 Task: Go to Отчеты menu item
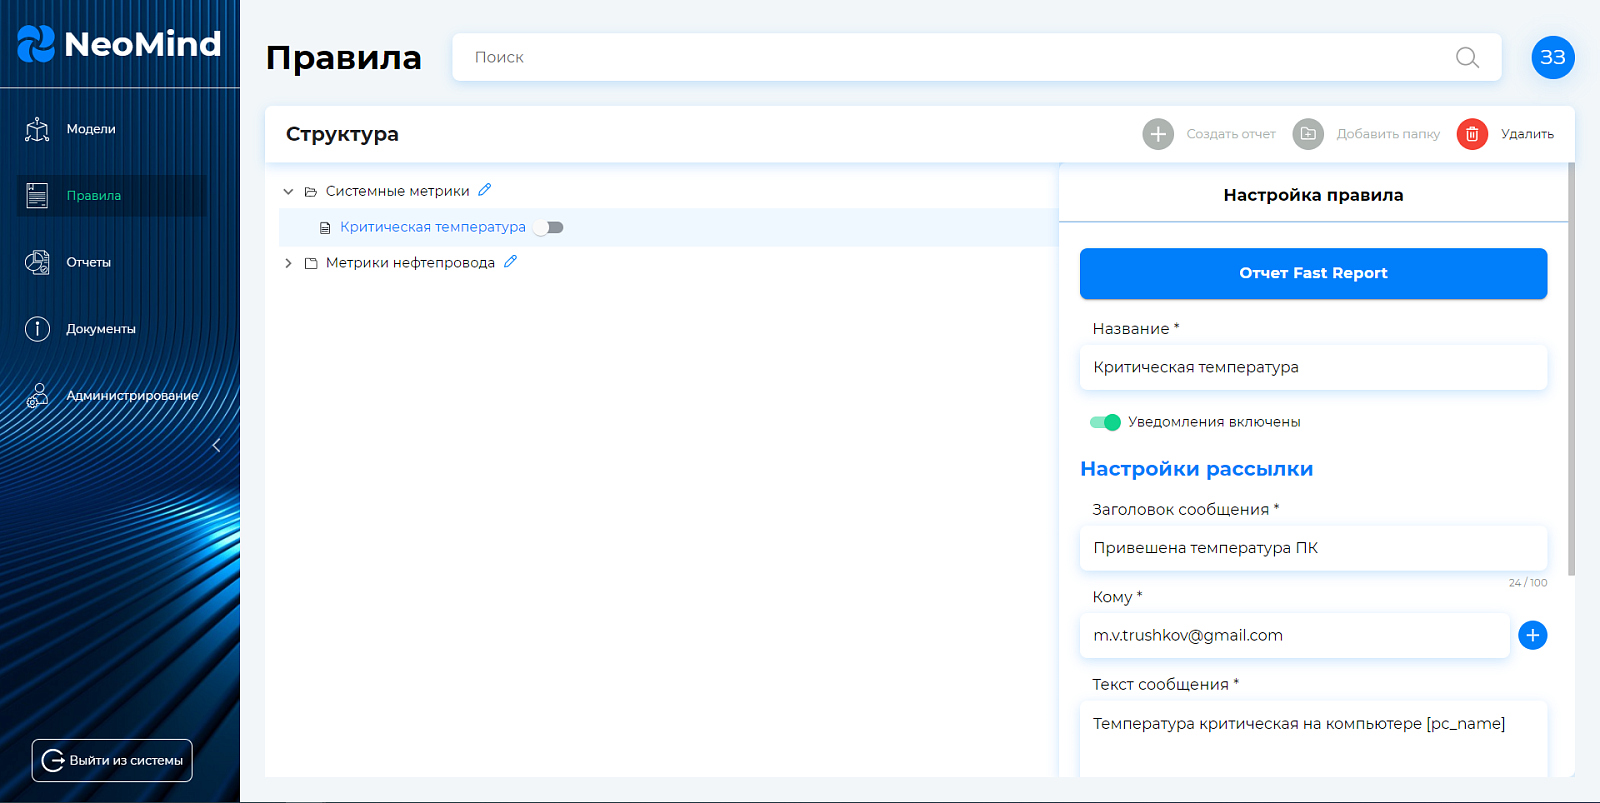pyautogui.click(x=89, y=262)
